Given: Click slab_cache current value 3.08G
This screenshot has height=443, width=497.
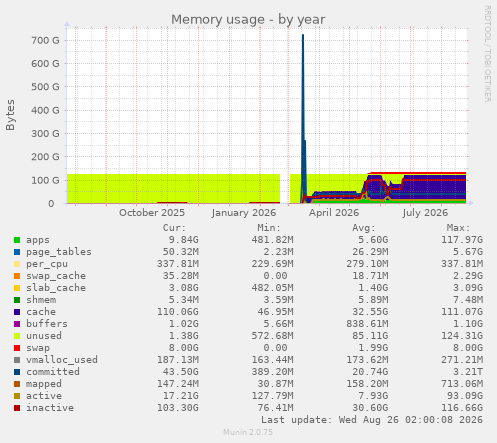Looking at the screenshot, I should point(184,288).
